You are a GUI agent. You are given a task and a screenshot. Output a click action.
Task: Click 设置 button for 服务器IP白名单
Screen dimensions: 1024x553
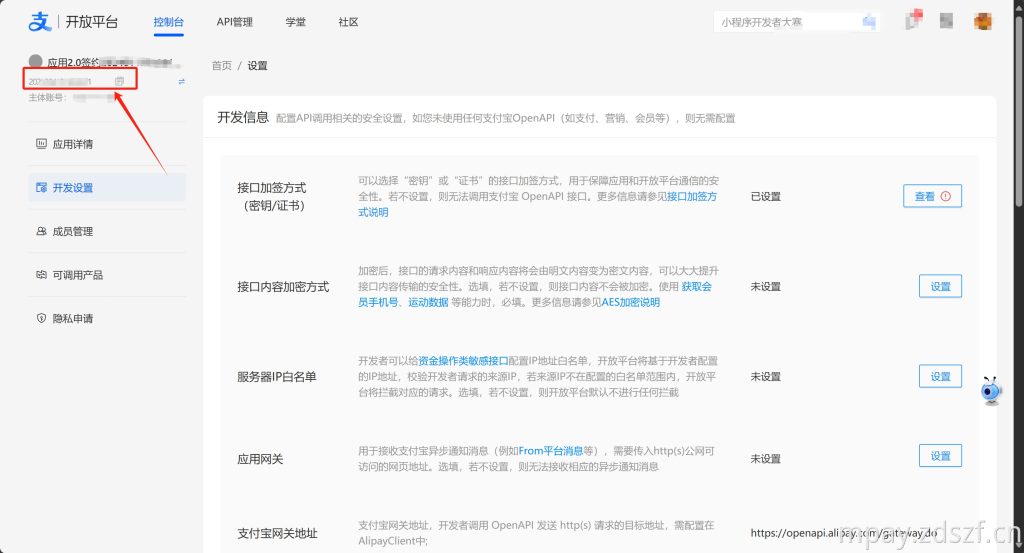pyautogui.click(x=940, y=376)
